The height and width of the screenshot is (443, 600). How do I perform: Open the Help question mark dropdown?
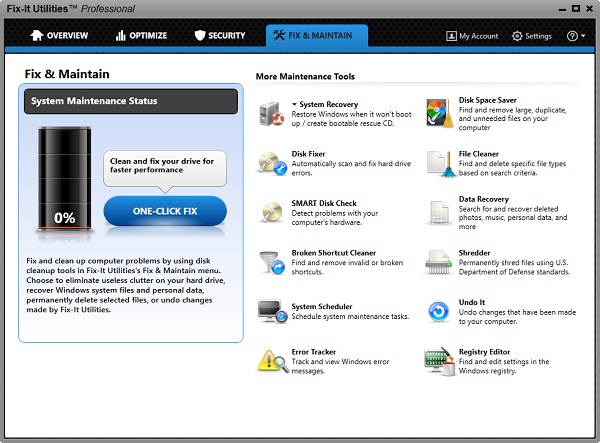575,36
